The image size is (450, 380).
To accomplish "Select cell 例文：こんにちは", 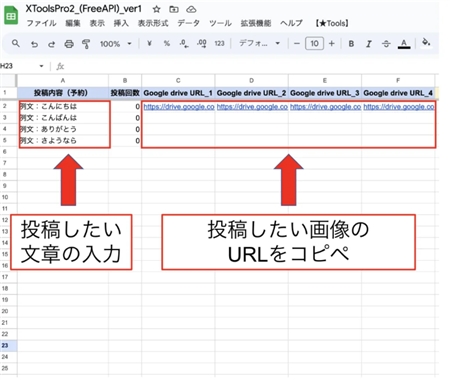I will (x=63, y=106).
